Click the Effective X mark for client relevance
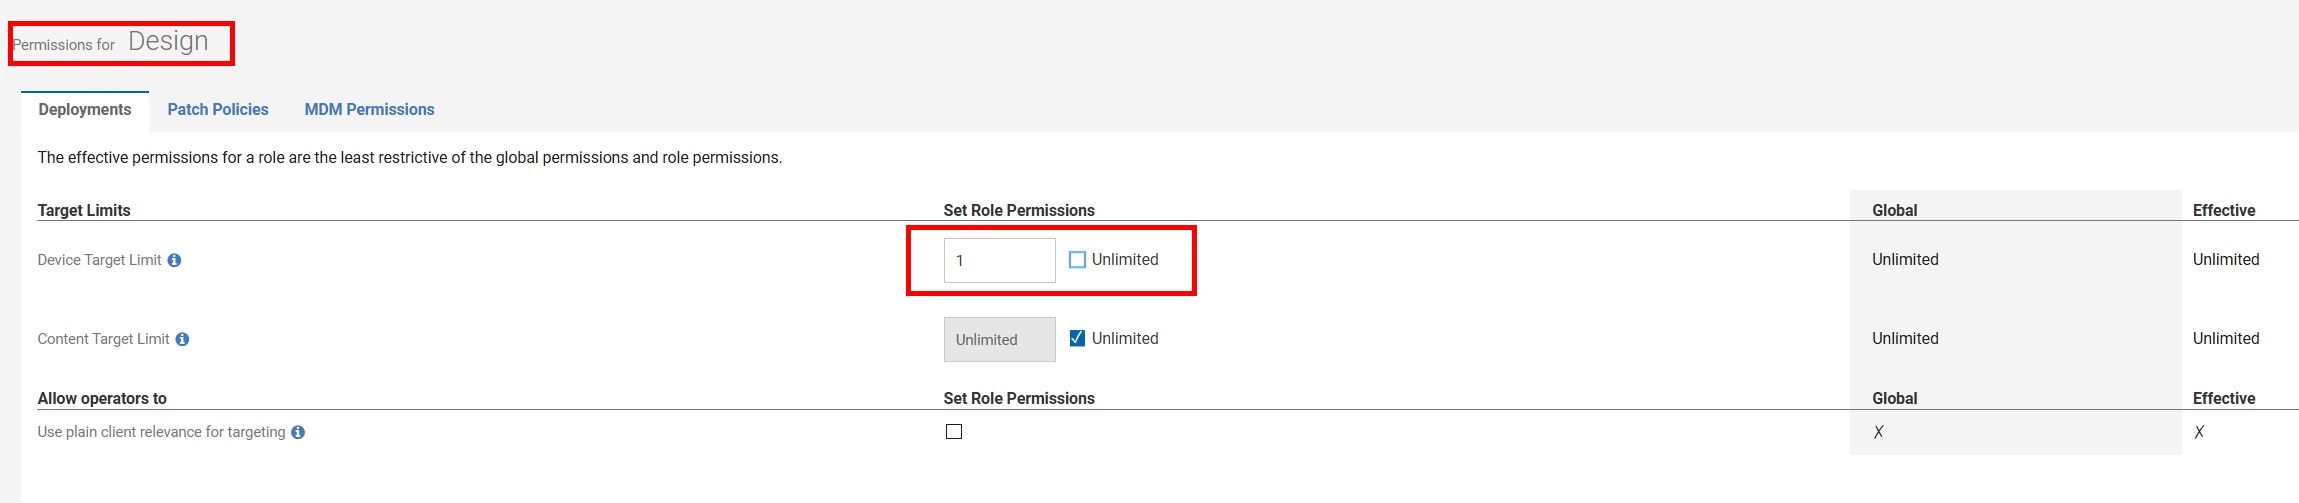The image size is (2299, 503). (x=2199, y=432)
